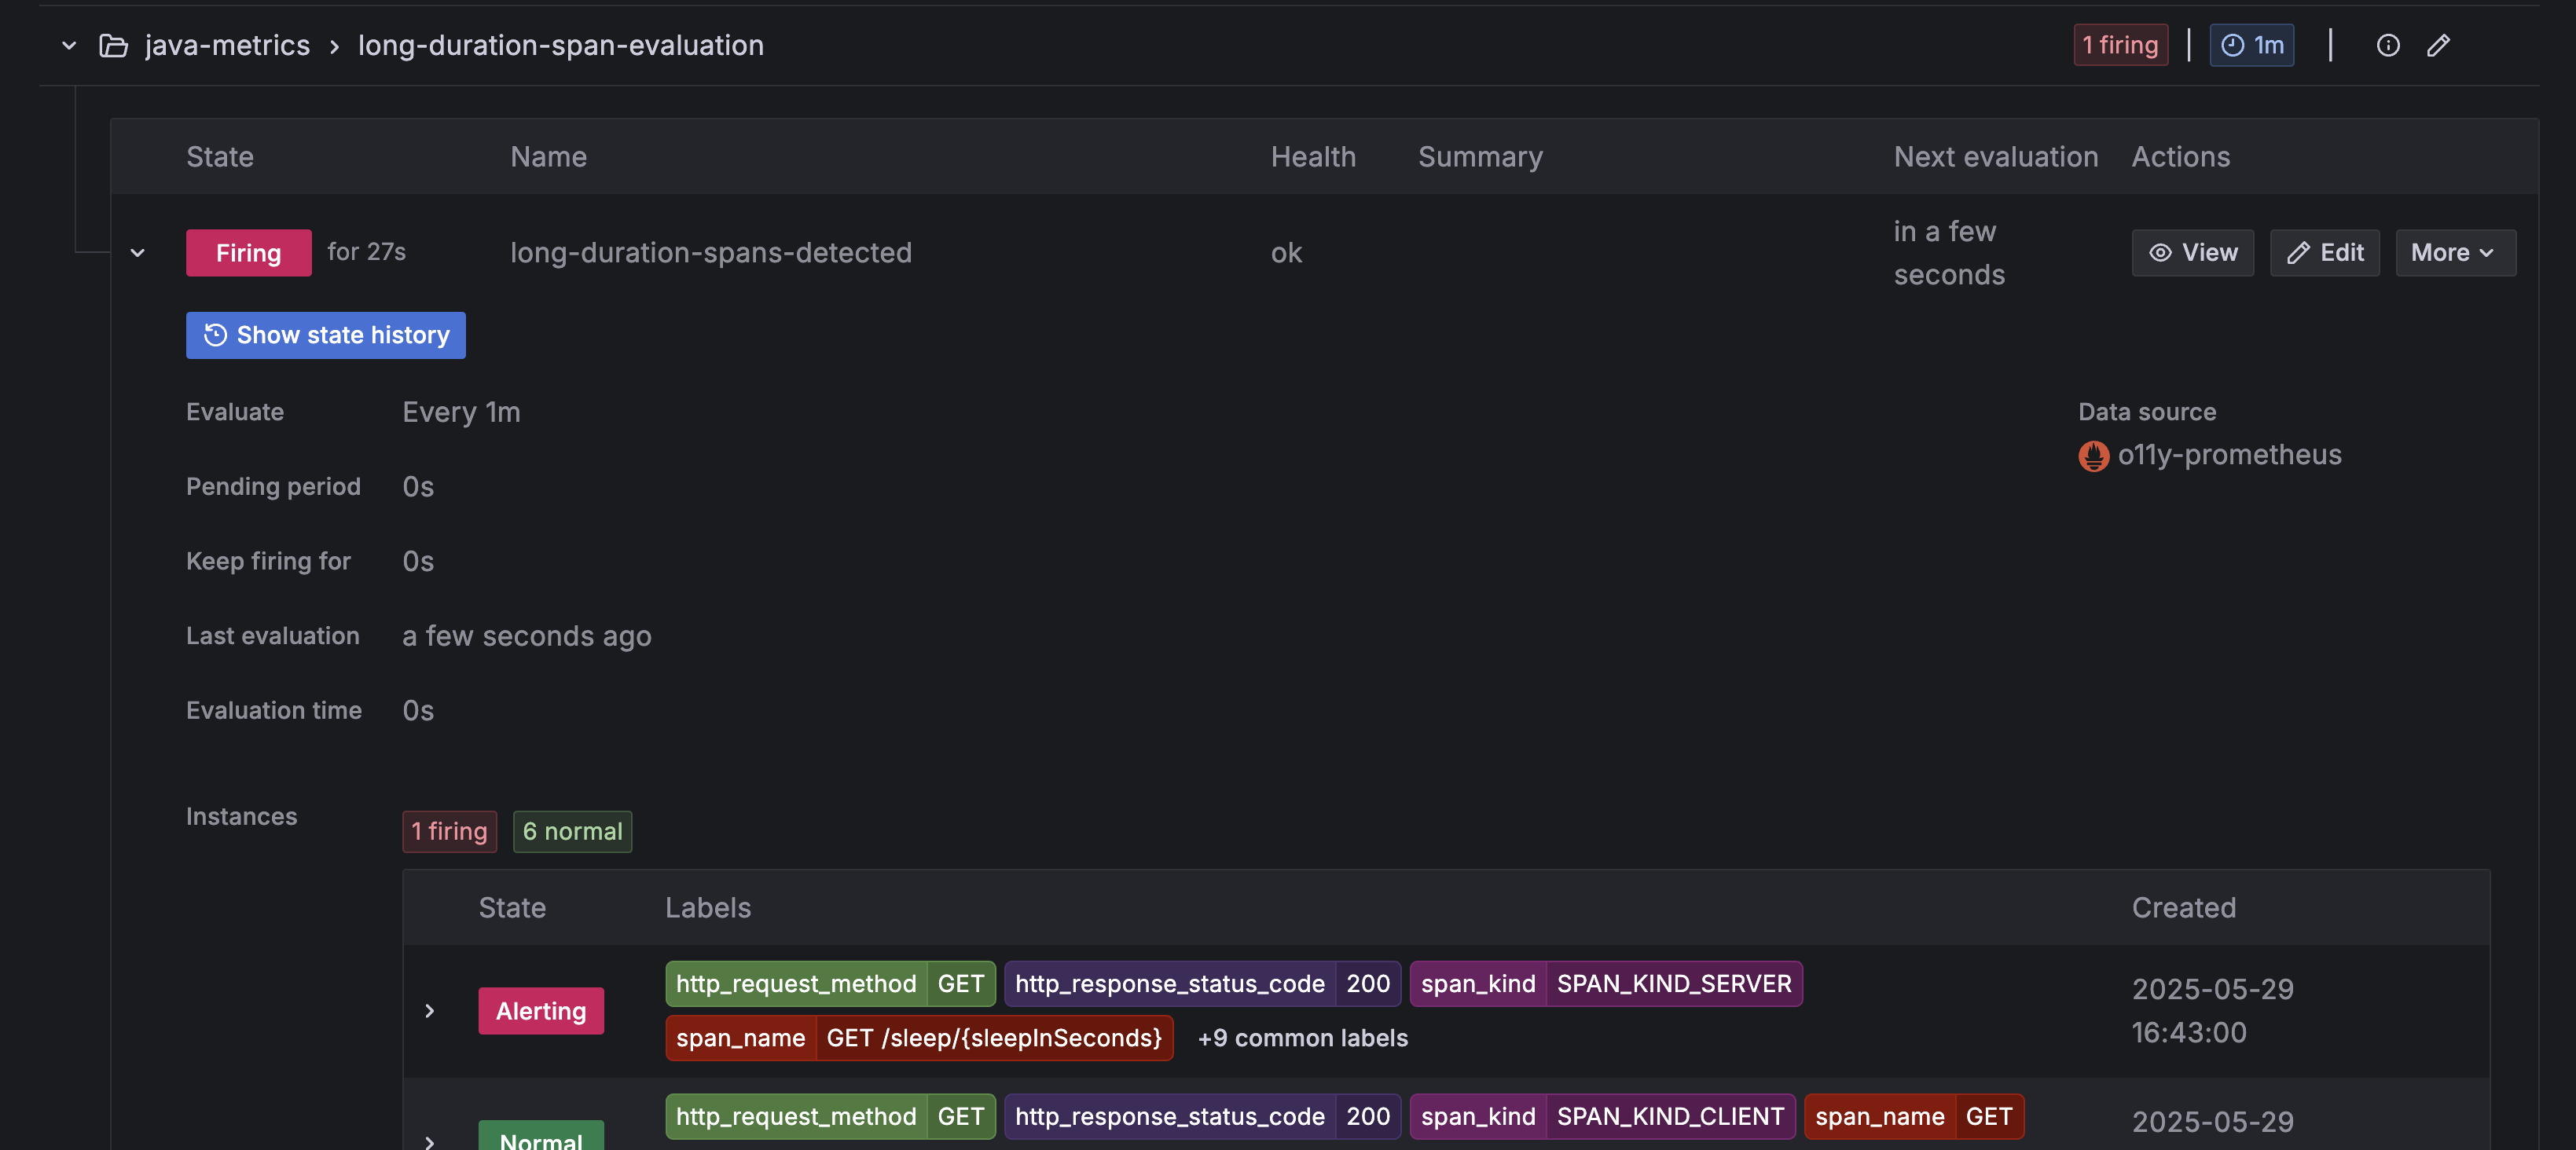Click http_response_status_code 200 in Alerting row
Screen dimensions: 2576x1150
click(1202, 984)
